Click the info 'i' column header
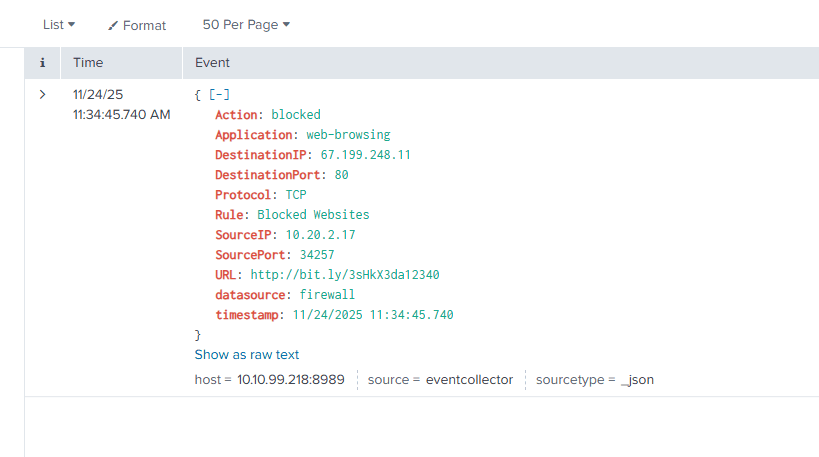This screenshot has width=819, height=457. (42, 63)
